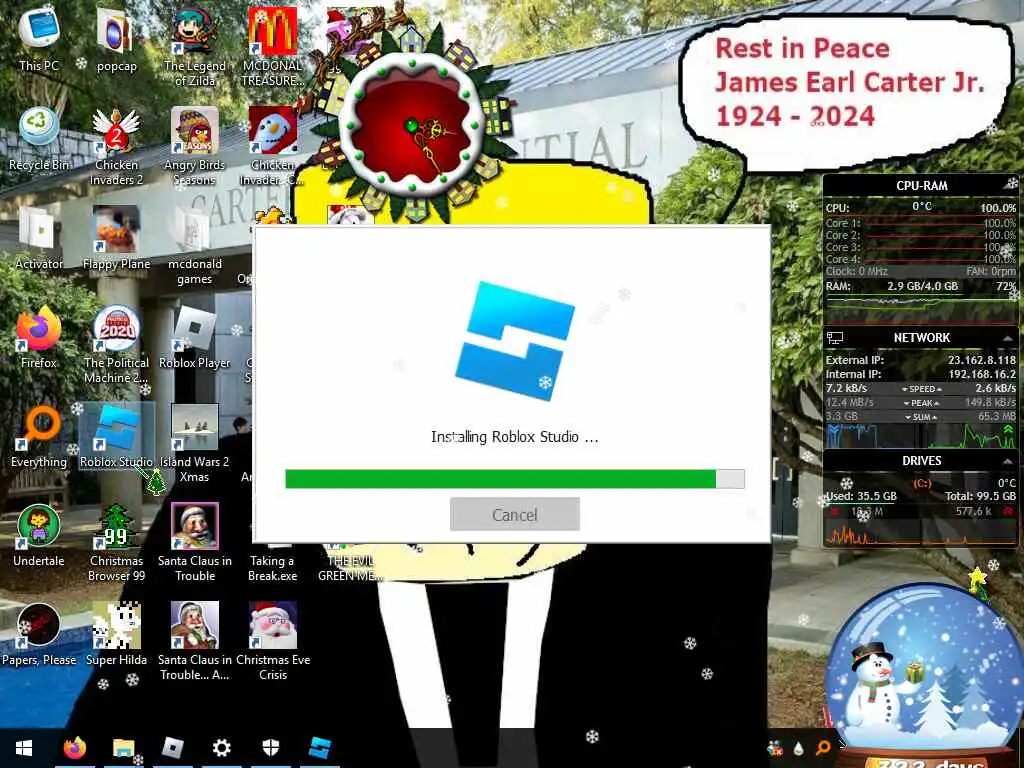The width and height of the screenshot is (1024, 768).
Task: Click the snowman snow globe gadget
Action: 922,673
